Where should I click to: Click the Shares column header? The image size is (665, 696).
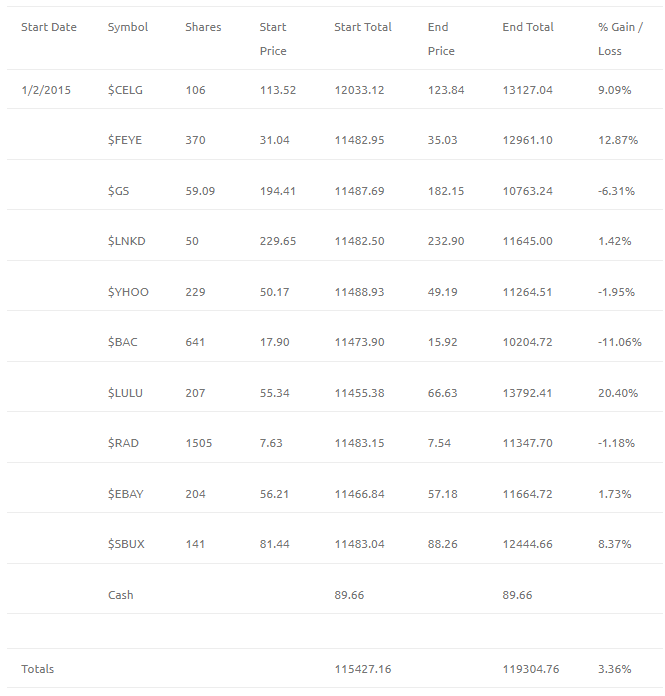click(x=203, y=27)
